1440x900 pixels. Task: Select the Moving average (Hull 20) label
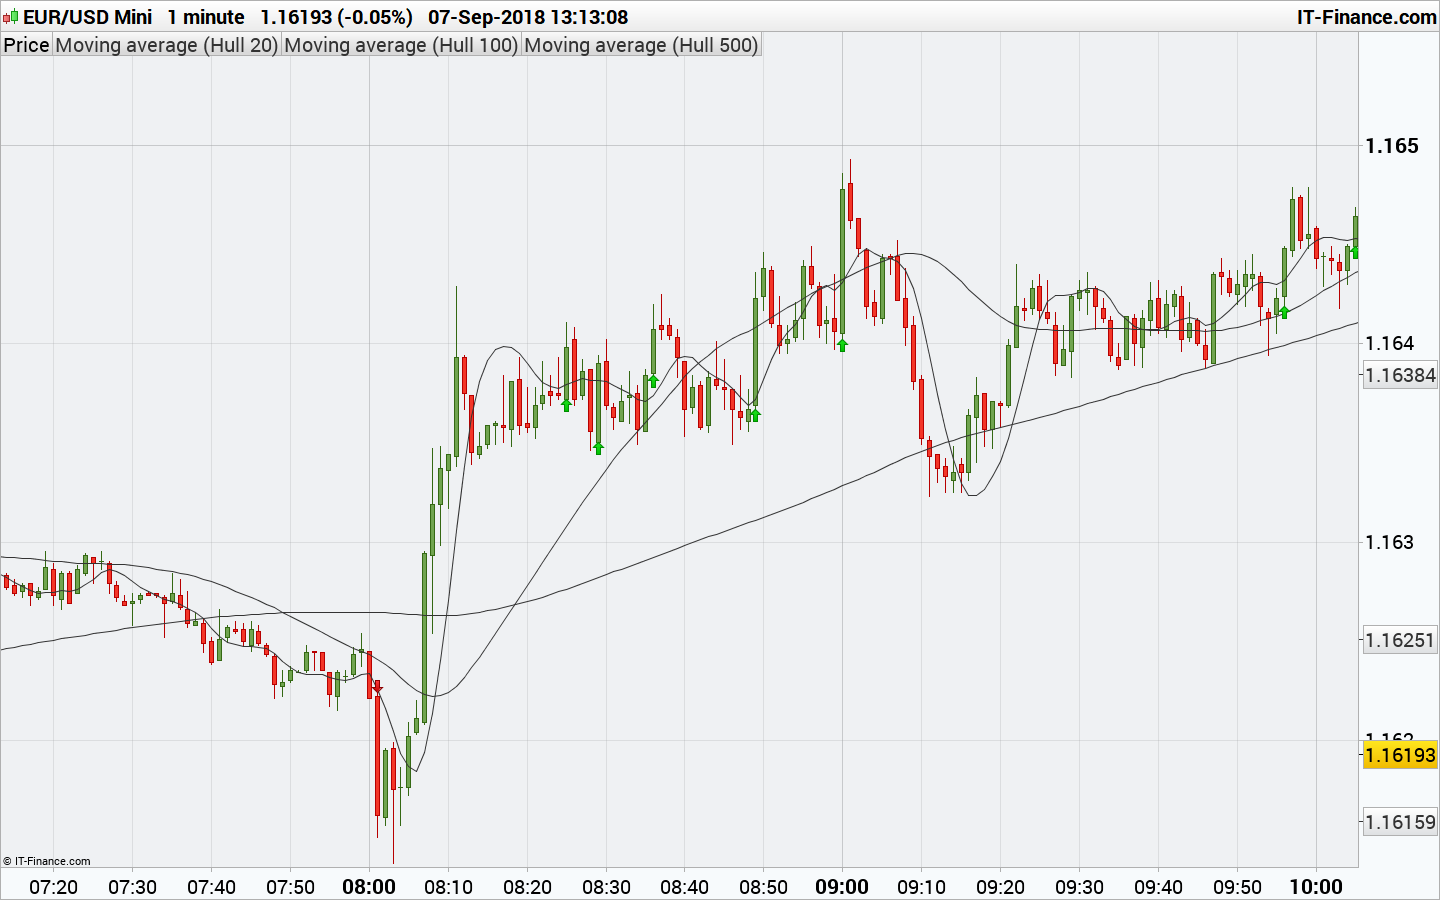pos(167,45)
